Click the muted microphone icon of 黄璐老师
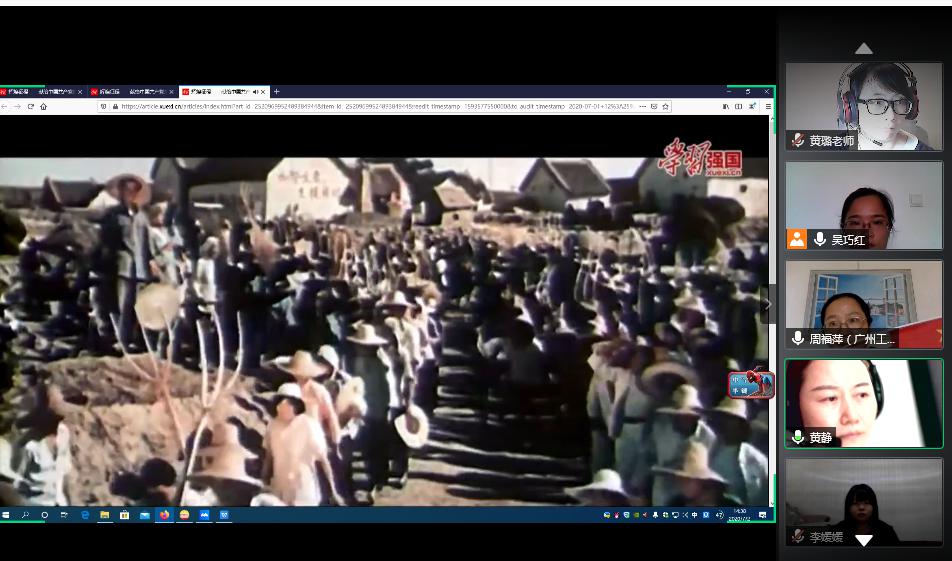952x561 pixels. (798, 141)
